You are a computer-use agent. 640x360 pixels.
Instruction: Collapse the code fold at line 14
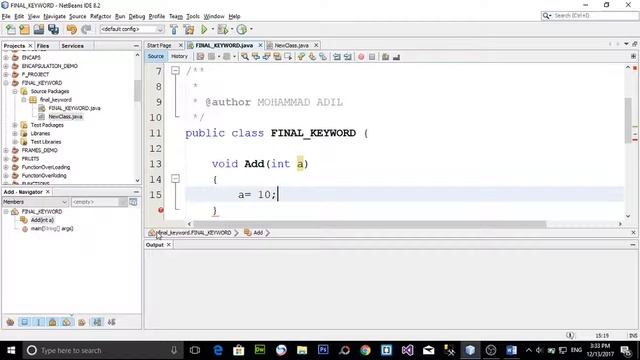(x=175, y=179)
